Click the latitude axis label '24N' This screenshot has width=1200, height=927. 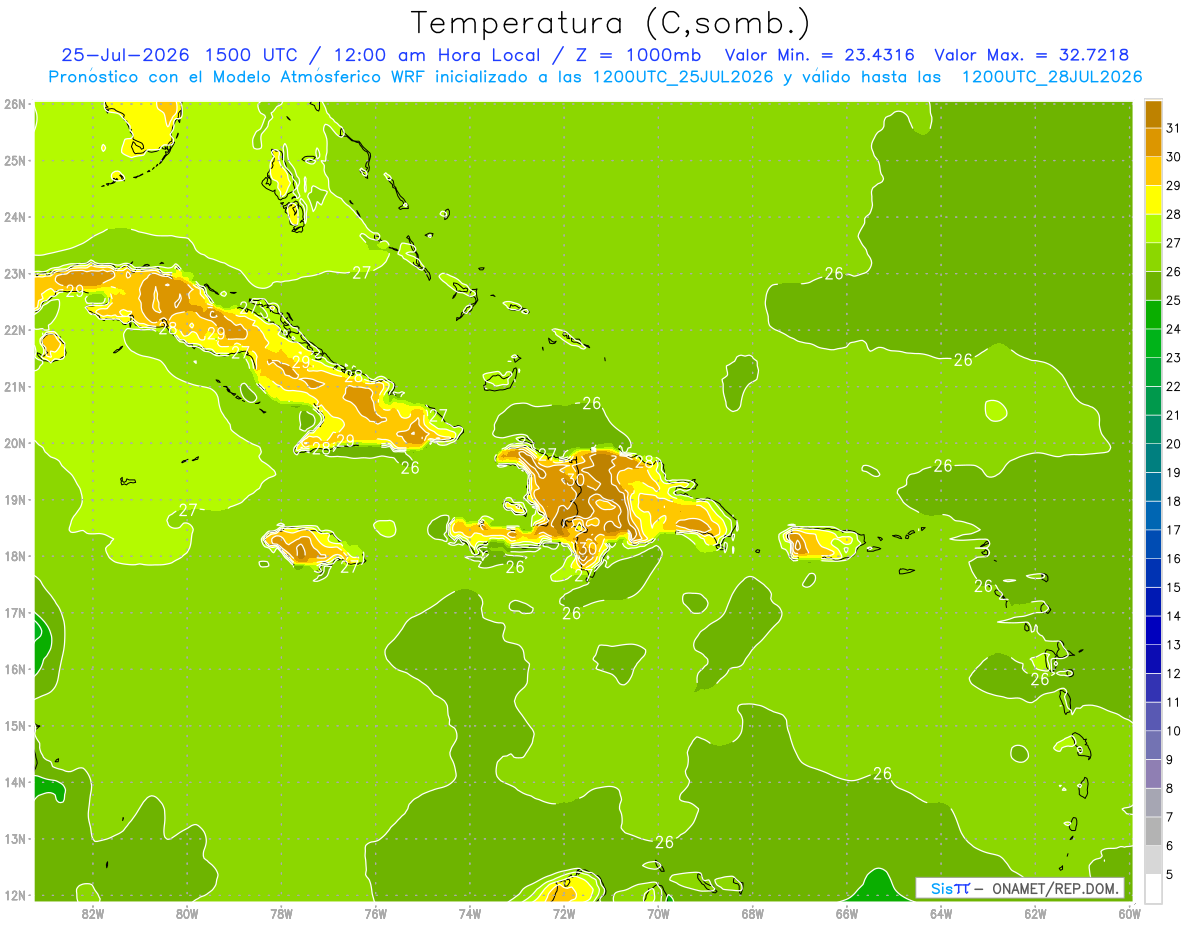pyautogui.click(x=14, y=217)
